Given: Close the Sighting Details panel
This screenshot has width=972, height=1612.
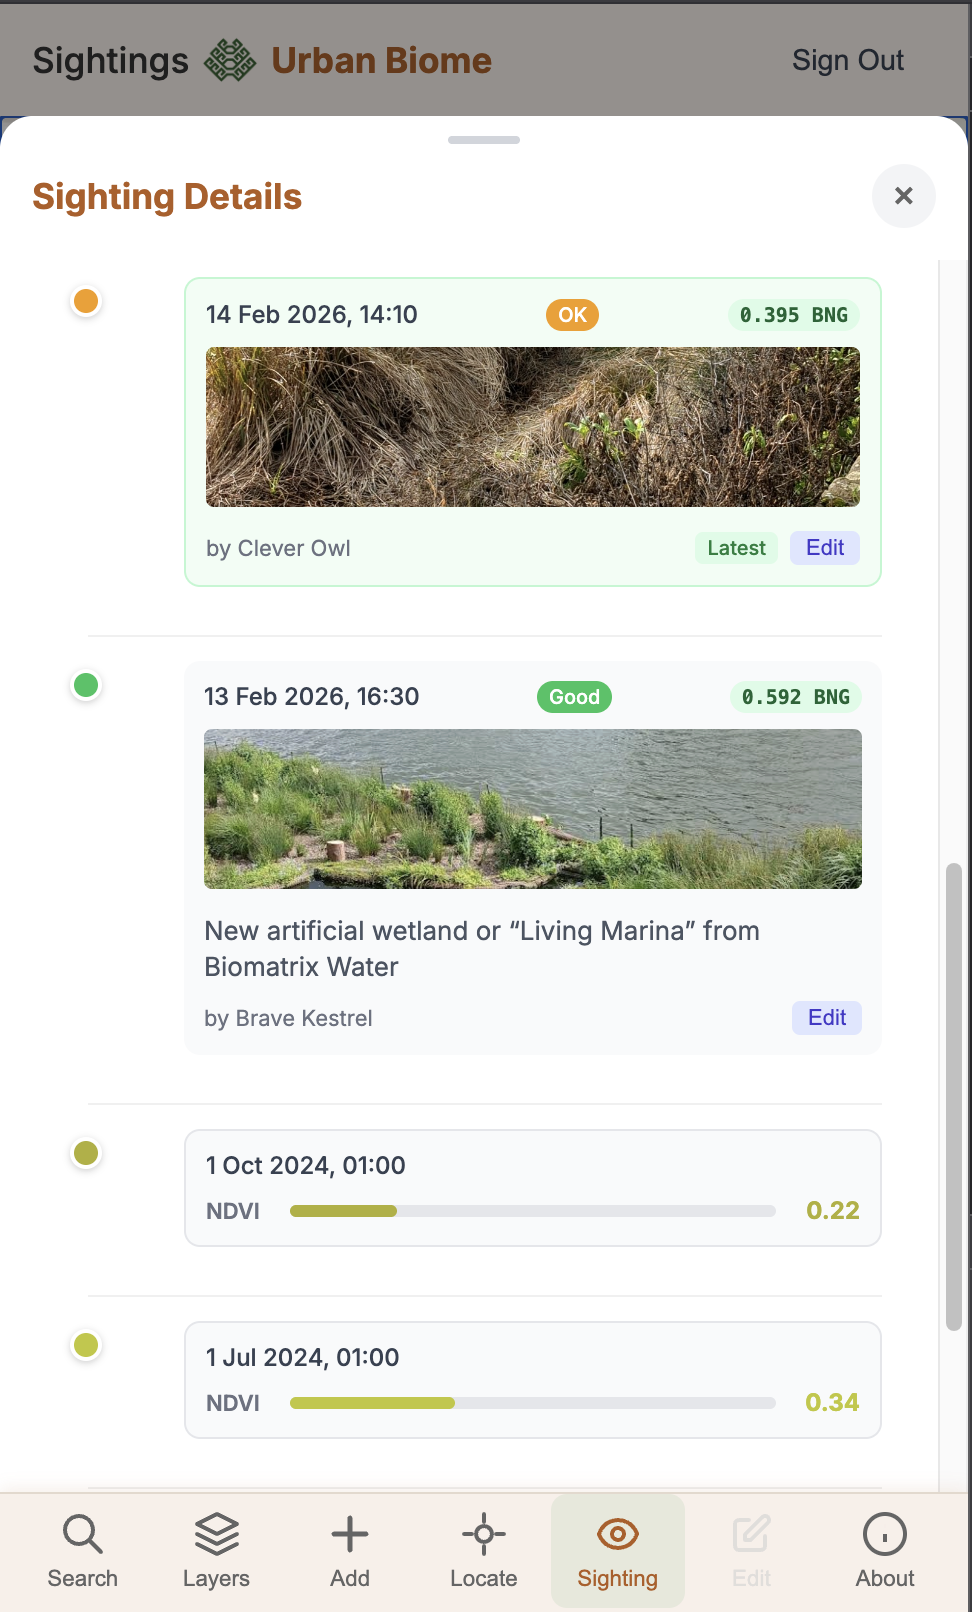Looking at the screenshot, I should coord(904,196).
